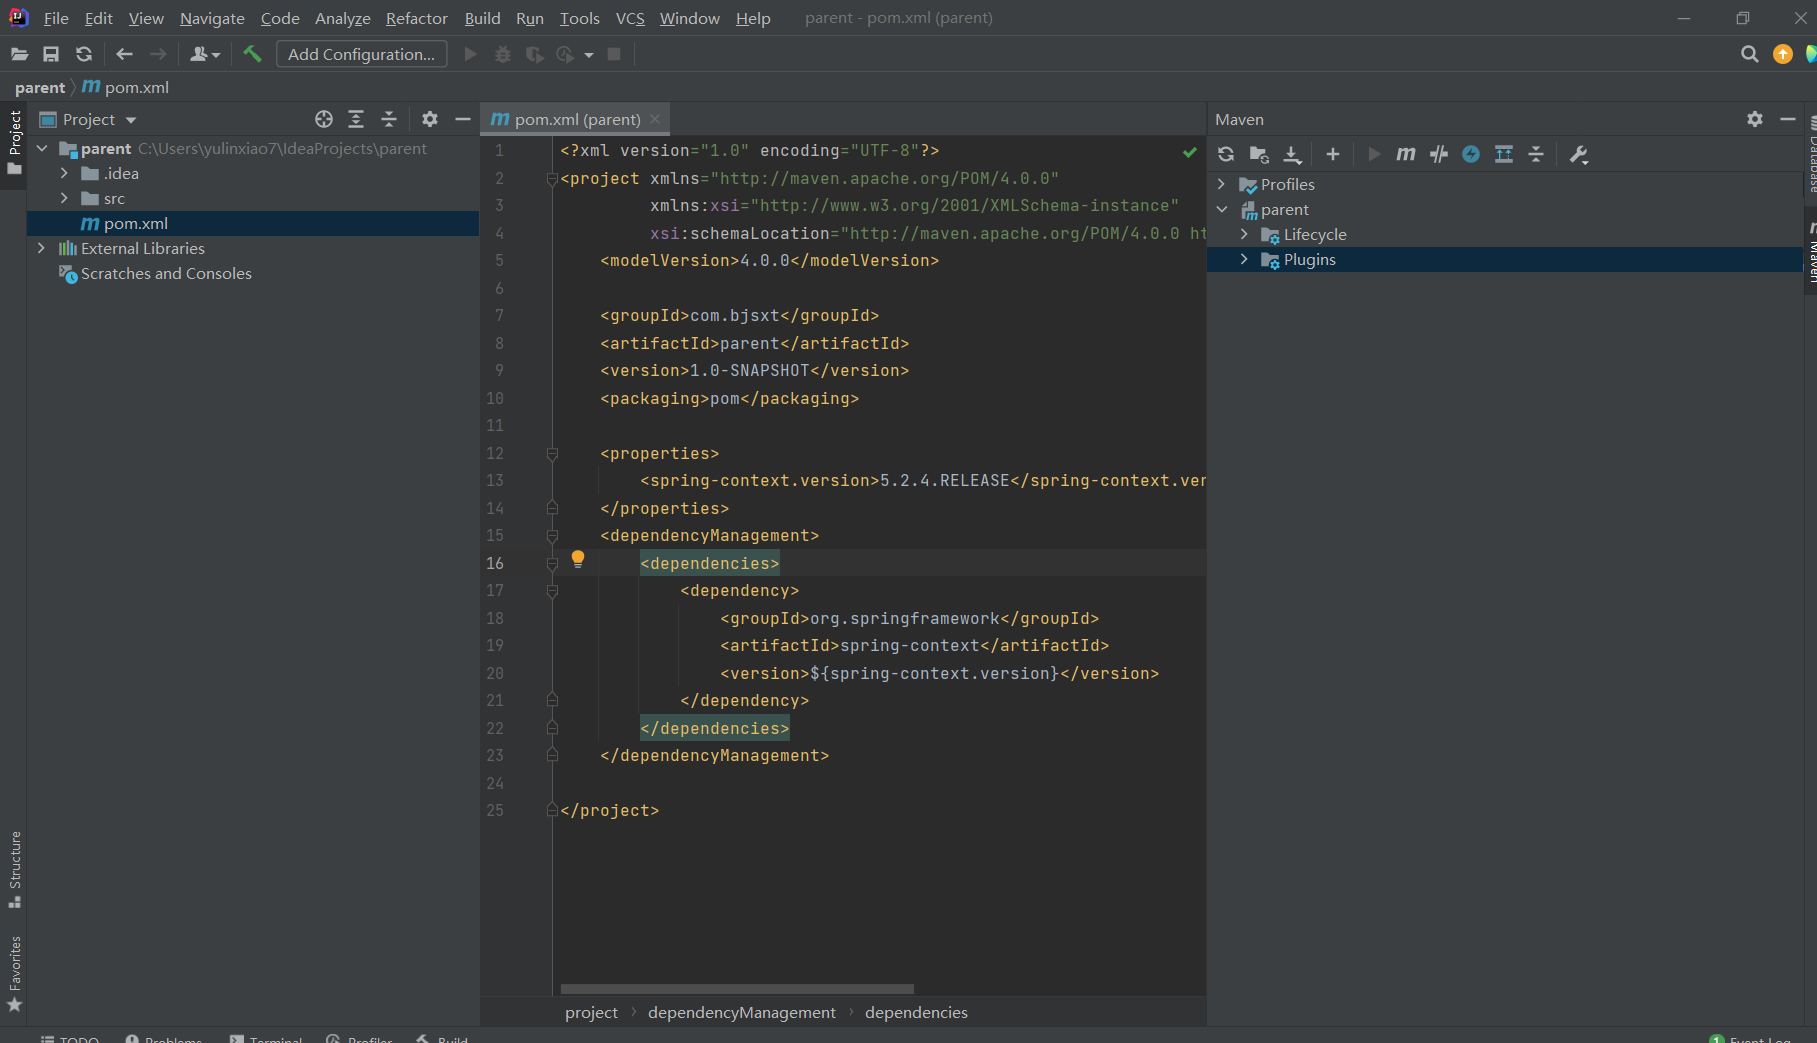The width and height of the screenshot is (1817, 1043).
Task: Reload all Maven projects
Action: (x=1226, y=154)
